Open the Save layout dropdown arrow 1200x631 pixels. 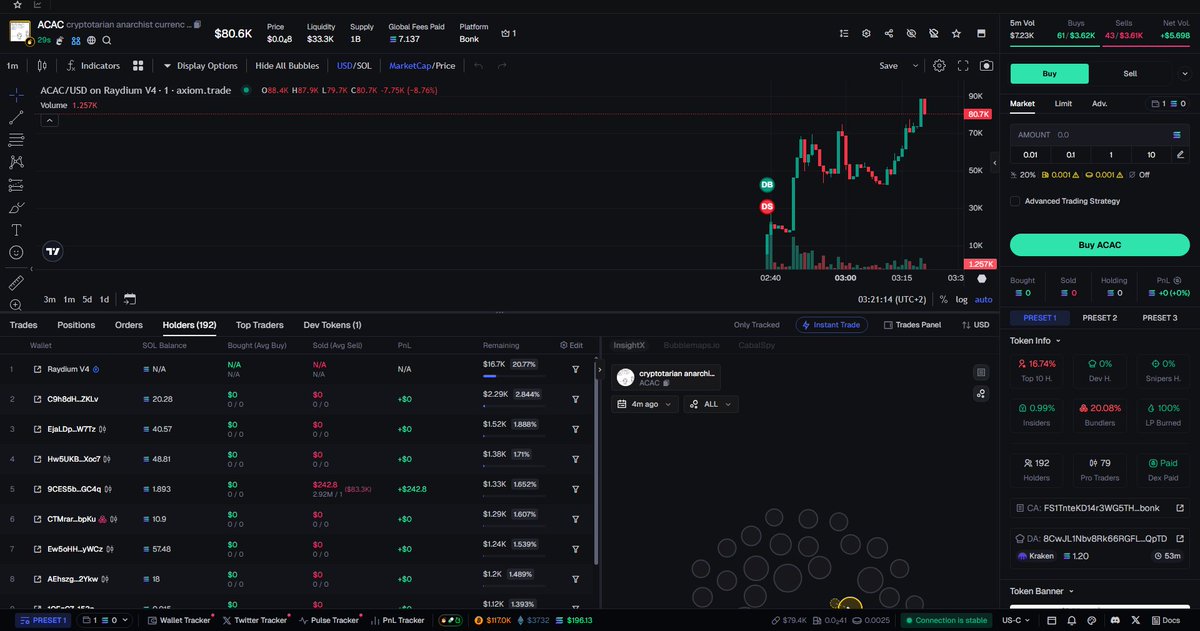click(x=915, y=66)
